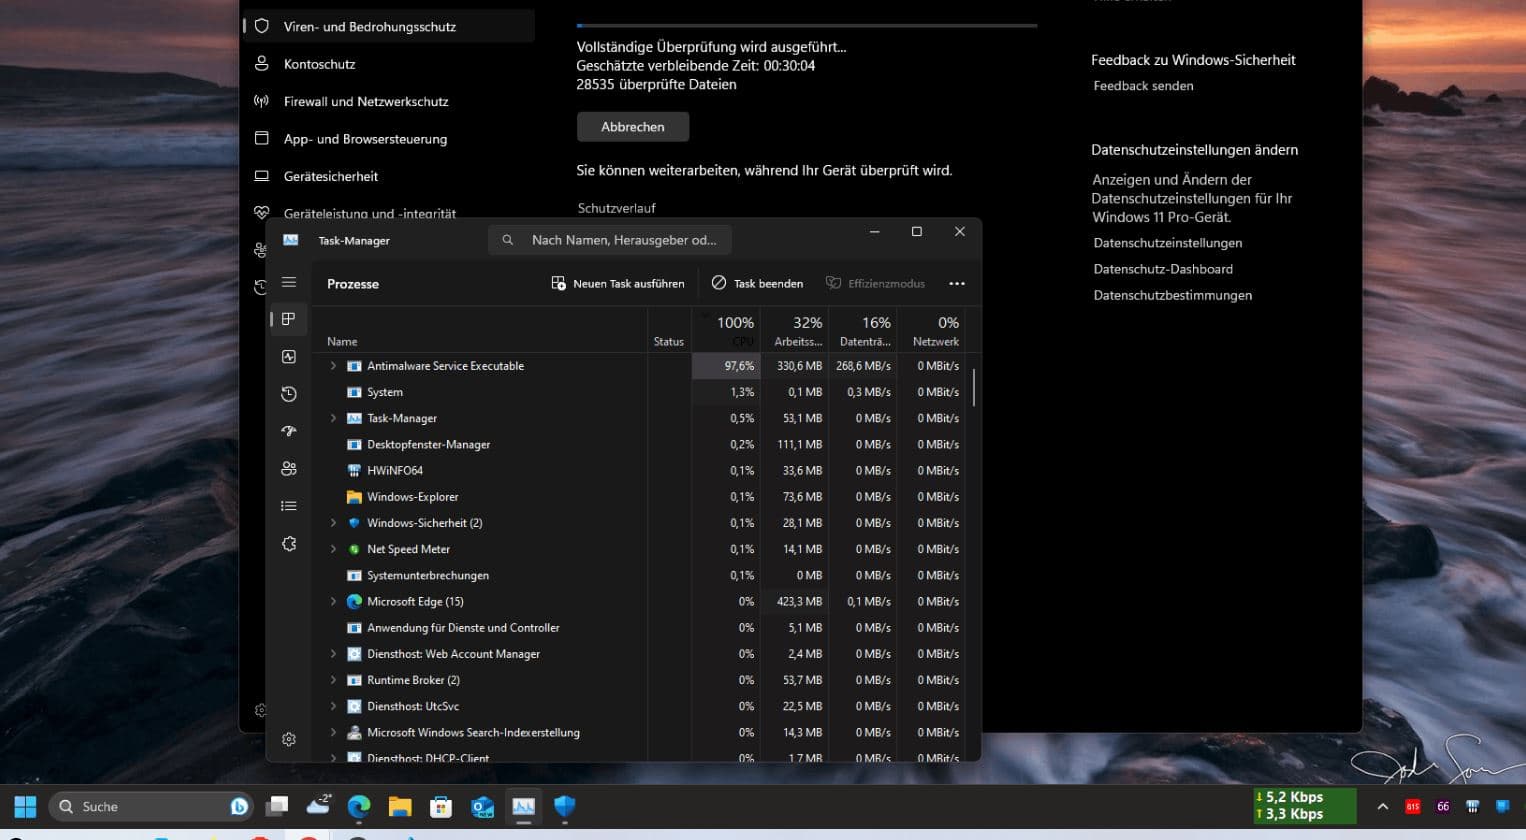
Task: Open File Explorer from the taskbar
Action: 400,807
